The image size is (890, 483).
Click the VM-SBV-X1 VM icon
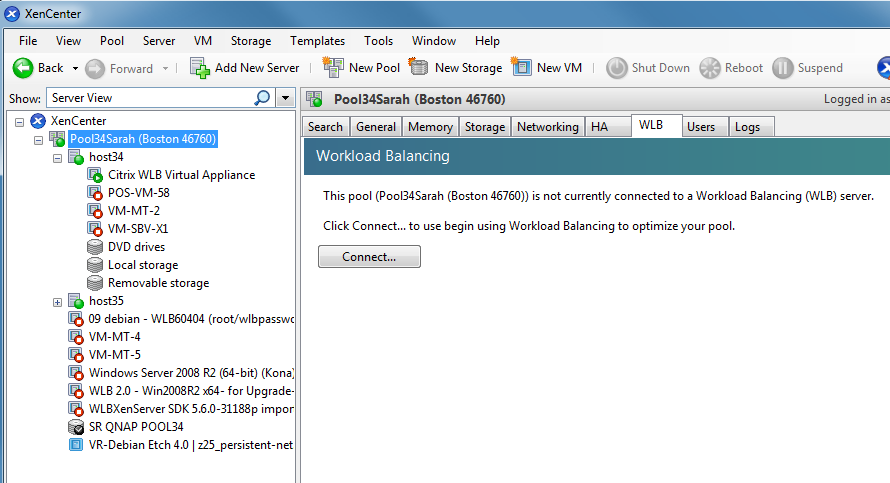(95, 229)
